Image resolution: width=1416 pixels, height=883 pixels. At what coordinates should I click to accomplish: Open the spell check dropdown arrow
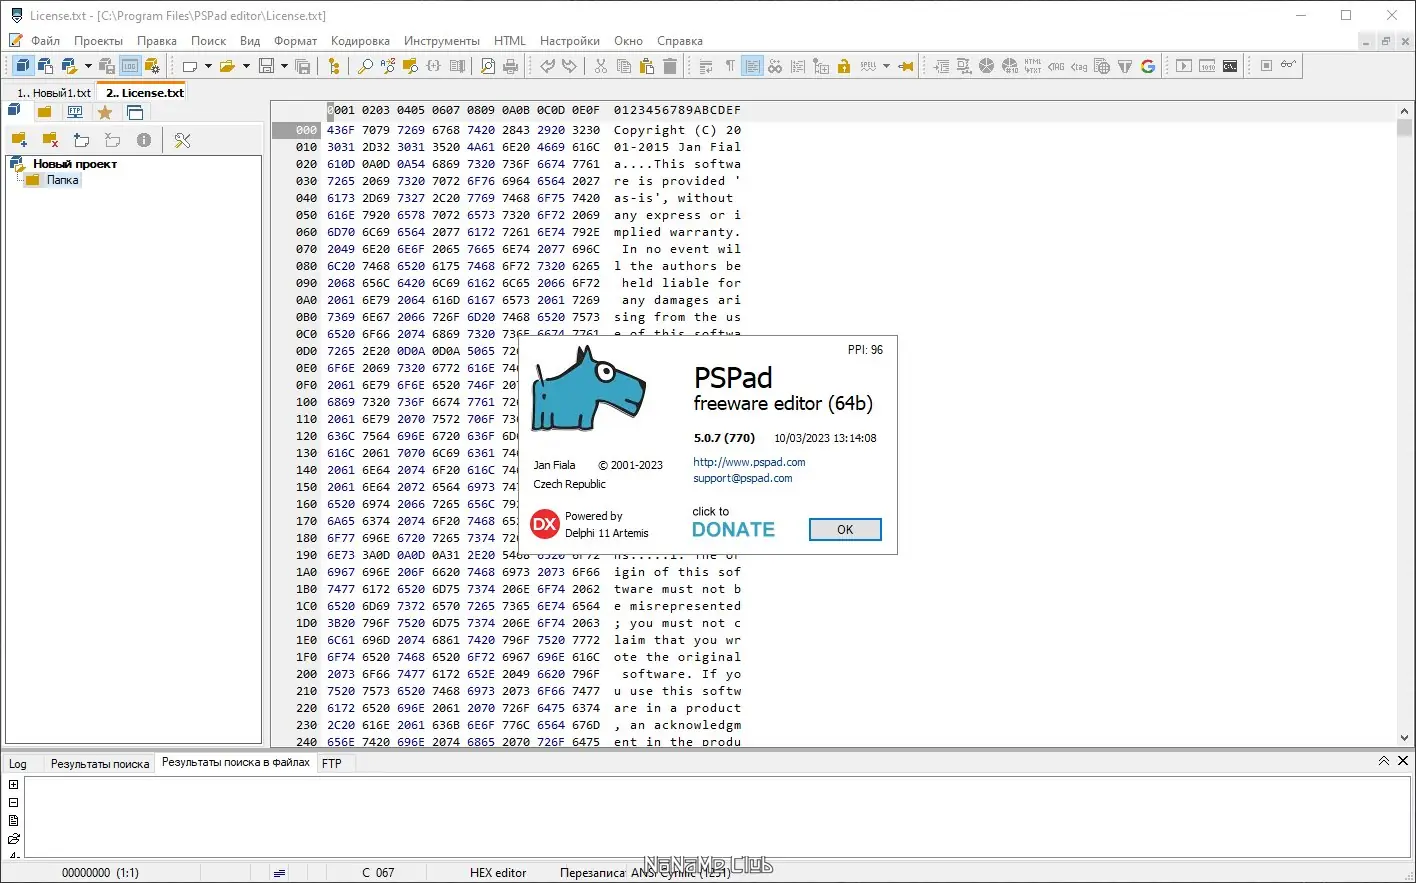(886, 66)
